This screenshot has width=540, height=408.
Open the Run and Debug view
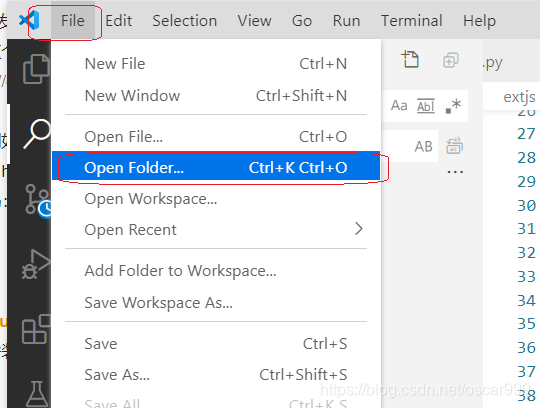[36, 264]
